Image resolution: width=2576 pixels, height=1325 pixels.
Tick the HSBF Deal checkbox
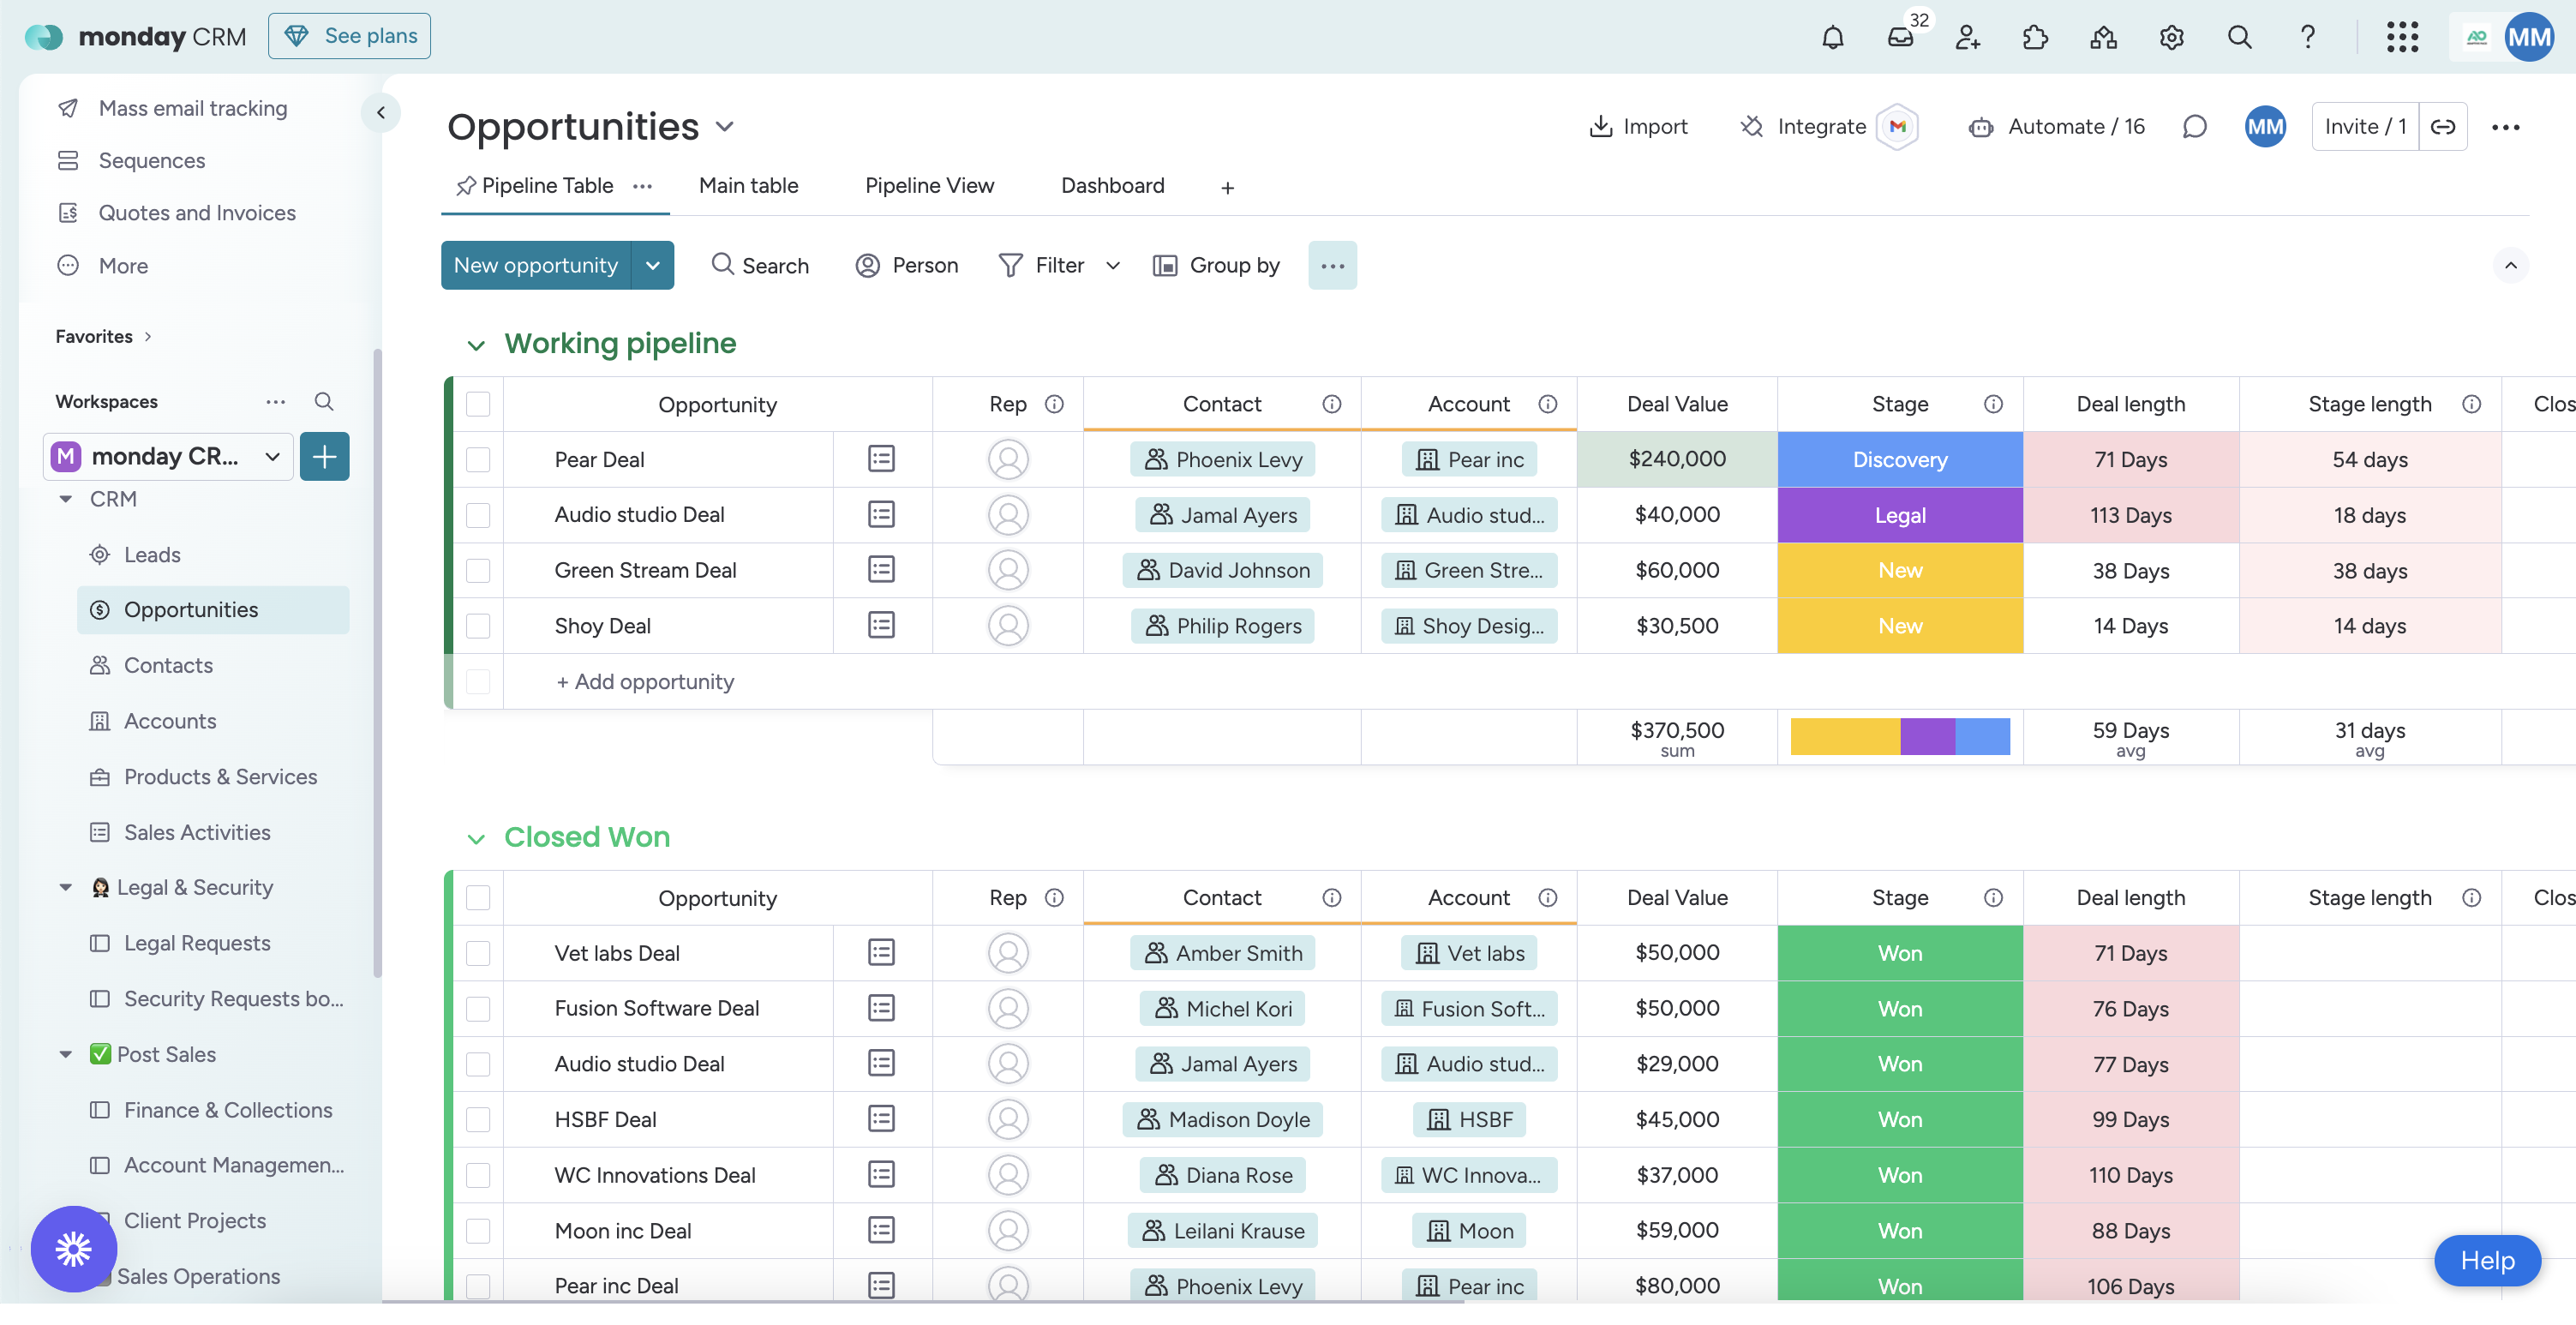(478, 1119)
